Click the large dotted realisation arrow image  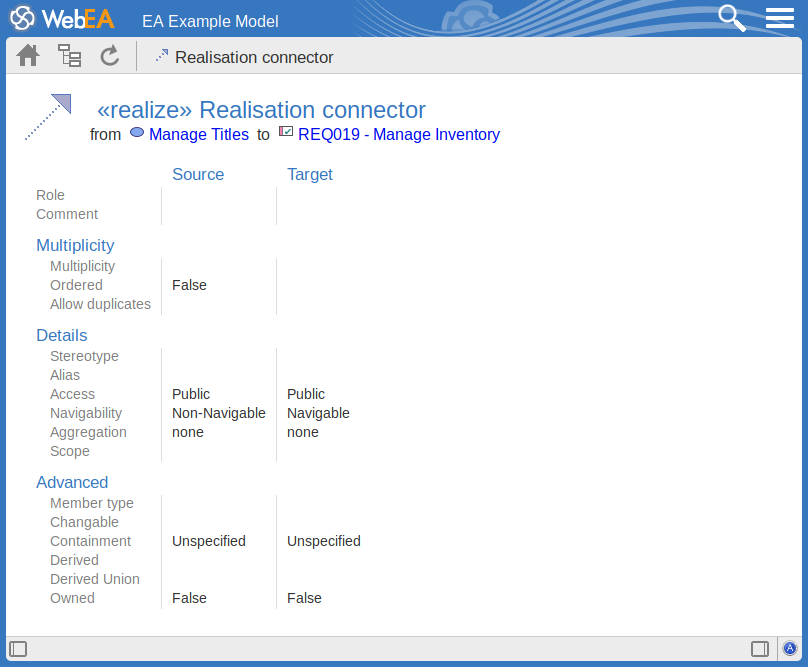coord(48,117)
